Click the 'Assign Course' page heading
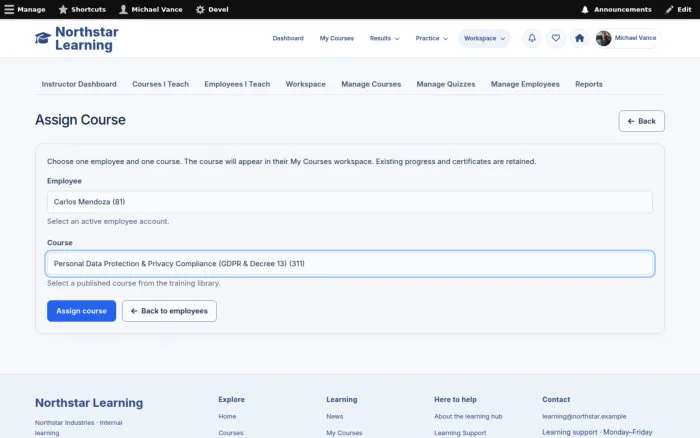The image size is (700, 438). click(80, 120)
